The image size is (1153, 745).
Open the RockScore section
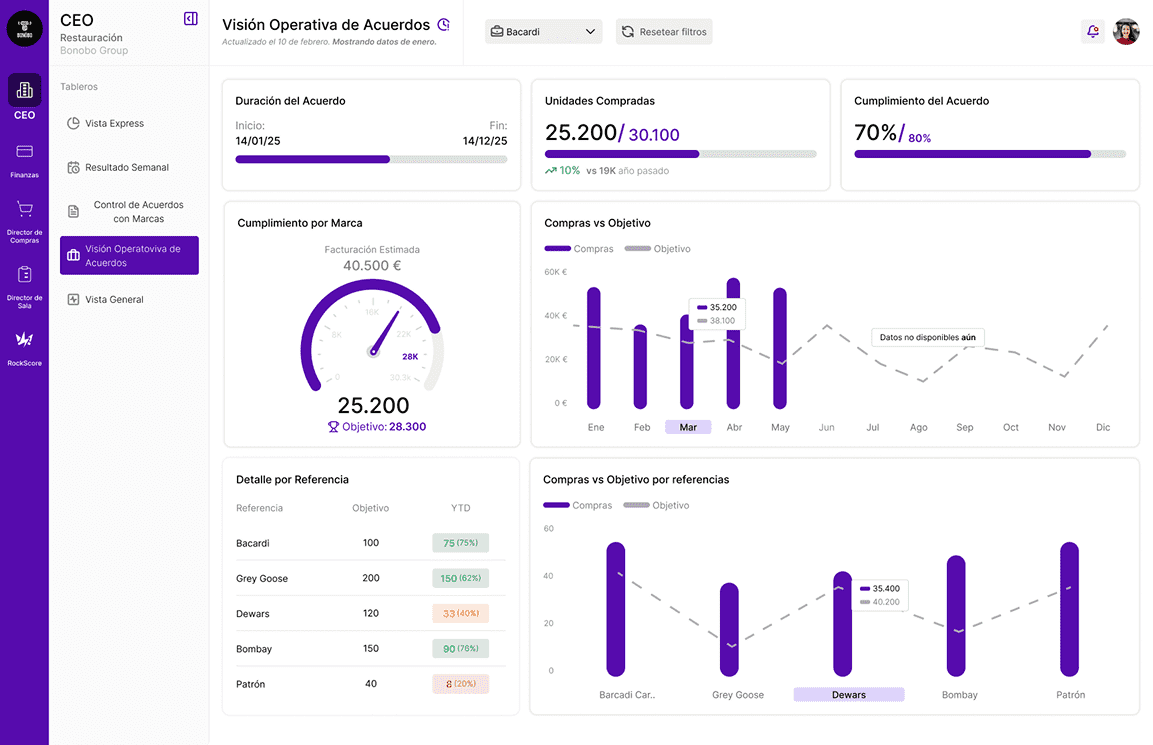pyautogui.click(x=25, y=340)
